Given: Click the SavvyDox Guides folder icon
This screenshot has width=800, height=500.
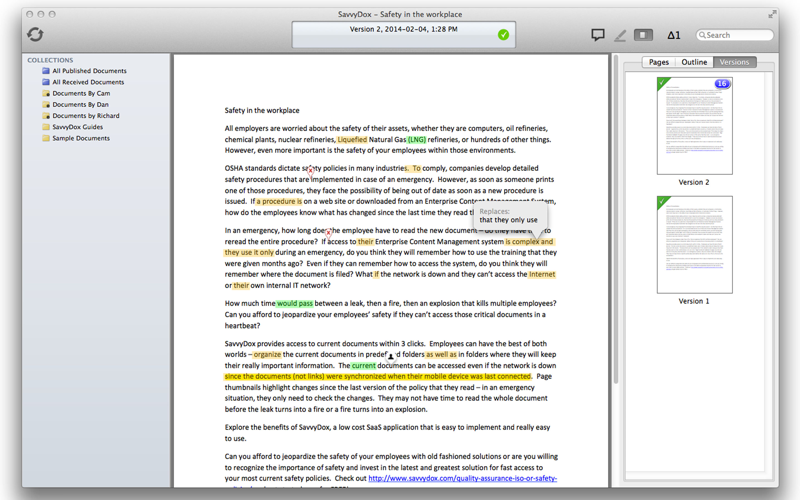Looking at the screenshot, I should point(46,127).
